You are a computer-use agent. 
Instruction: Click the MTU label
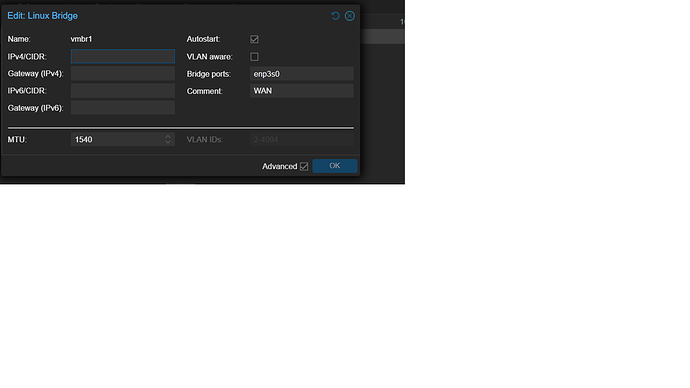point(17,139)
